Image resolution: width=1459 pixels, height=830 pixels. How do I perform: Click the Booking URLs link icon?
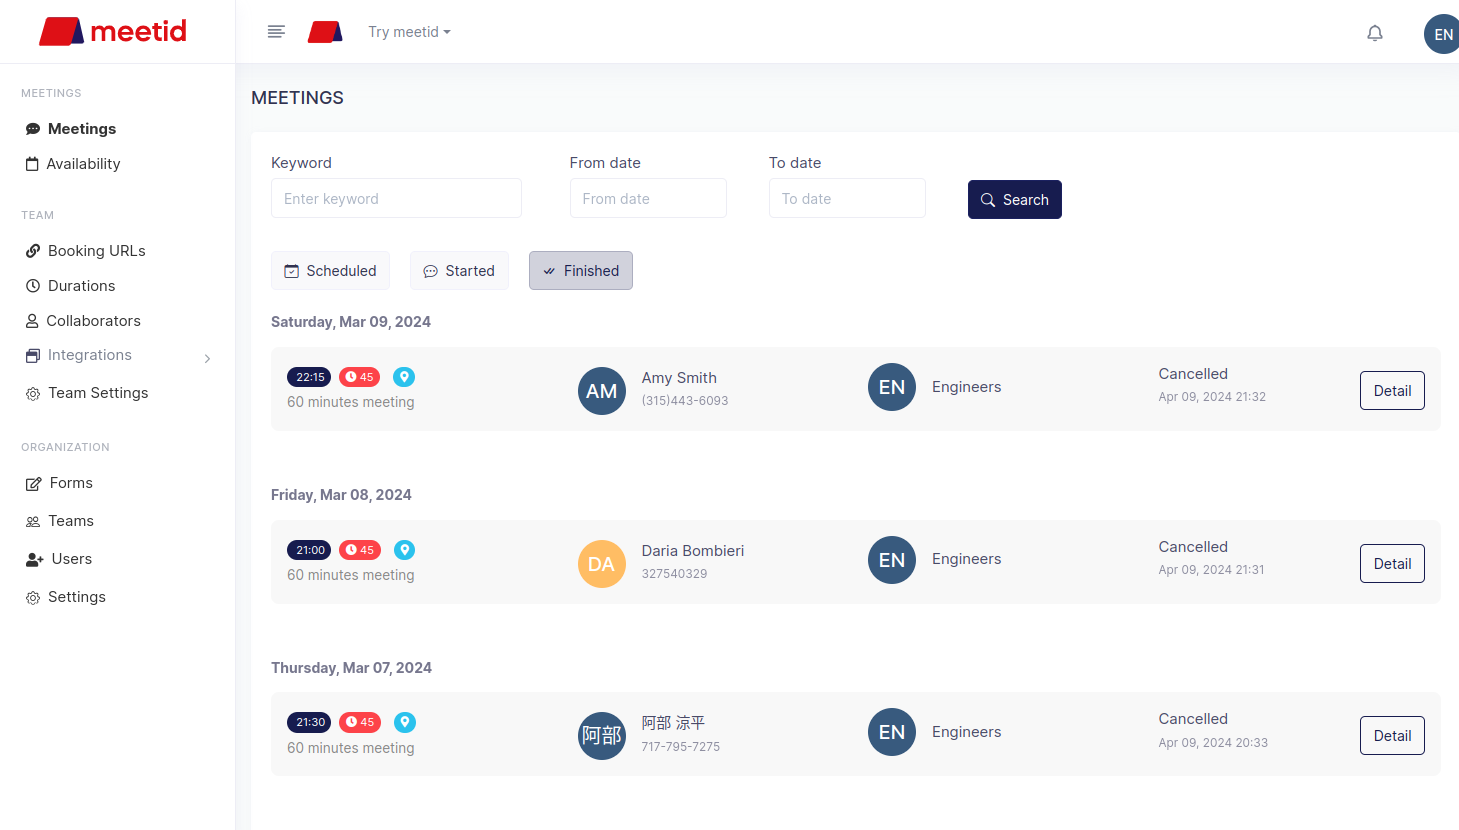(x=33, y=251)
